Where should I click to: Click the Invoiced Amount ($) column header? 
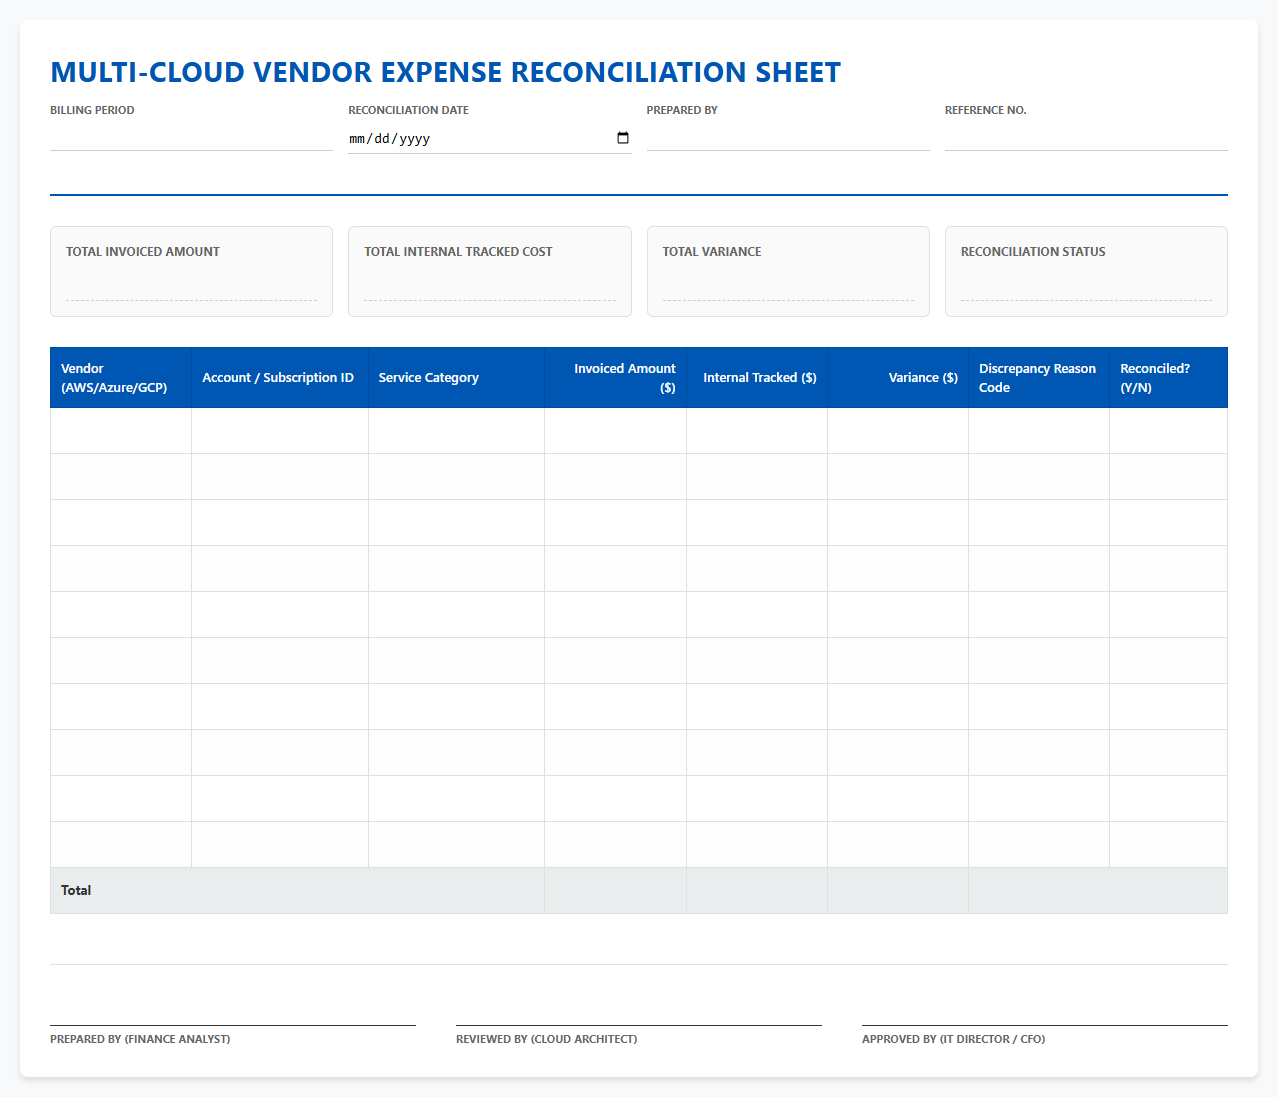[x=616, y=378]
